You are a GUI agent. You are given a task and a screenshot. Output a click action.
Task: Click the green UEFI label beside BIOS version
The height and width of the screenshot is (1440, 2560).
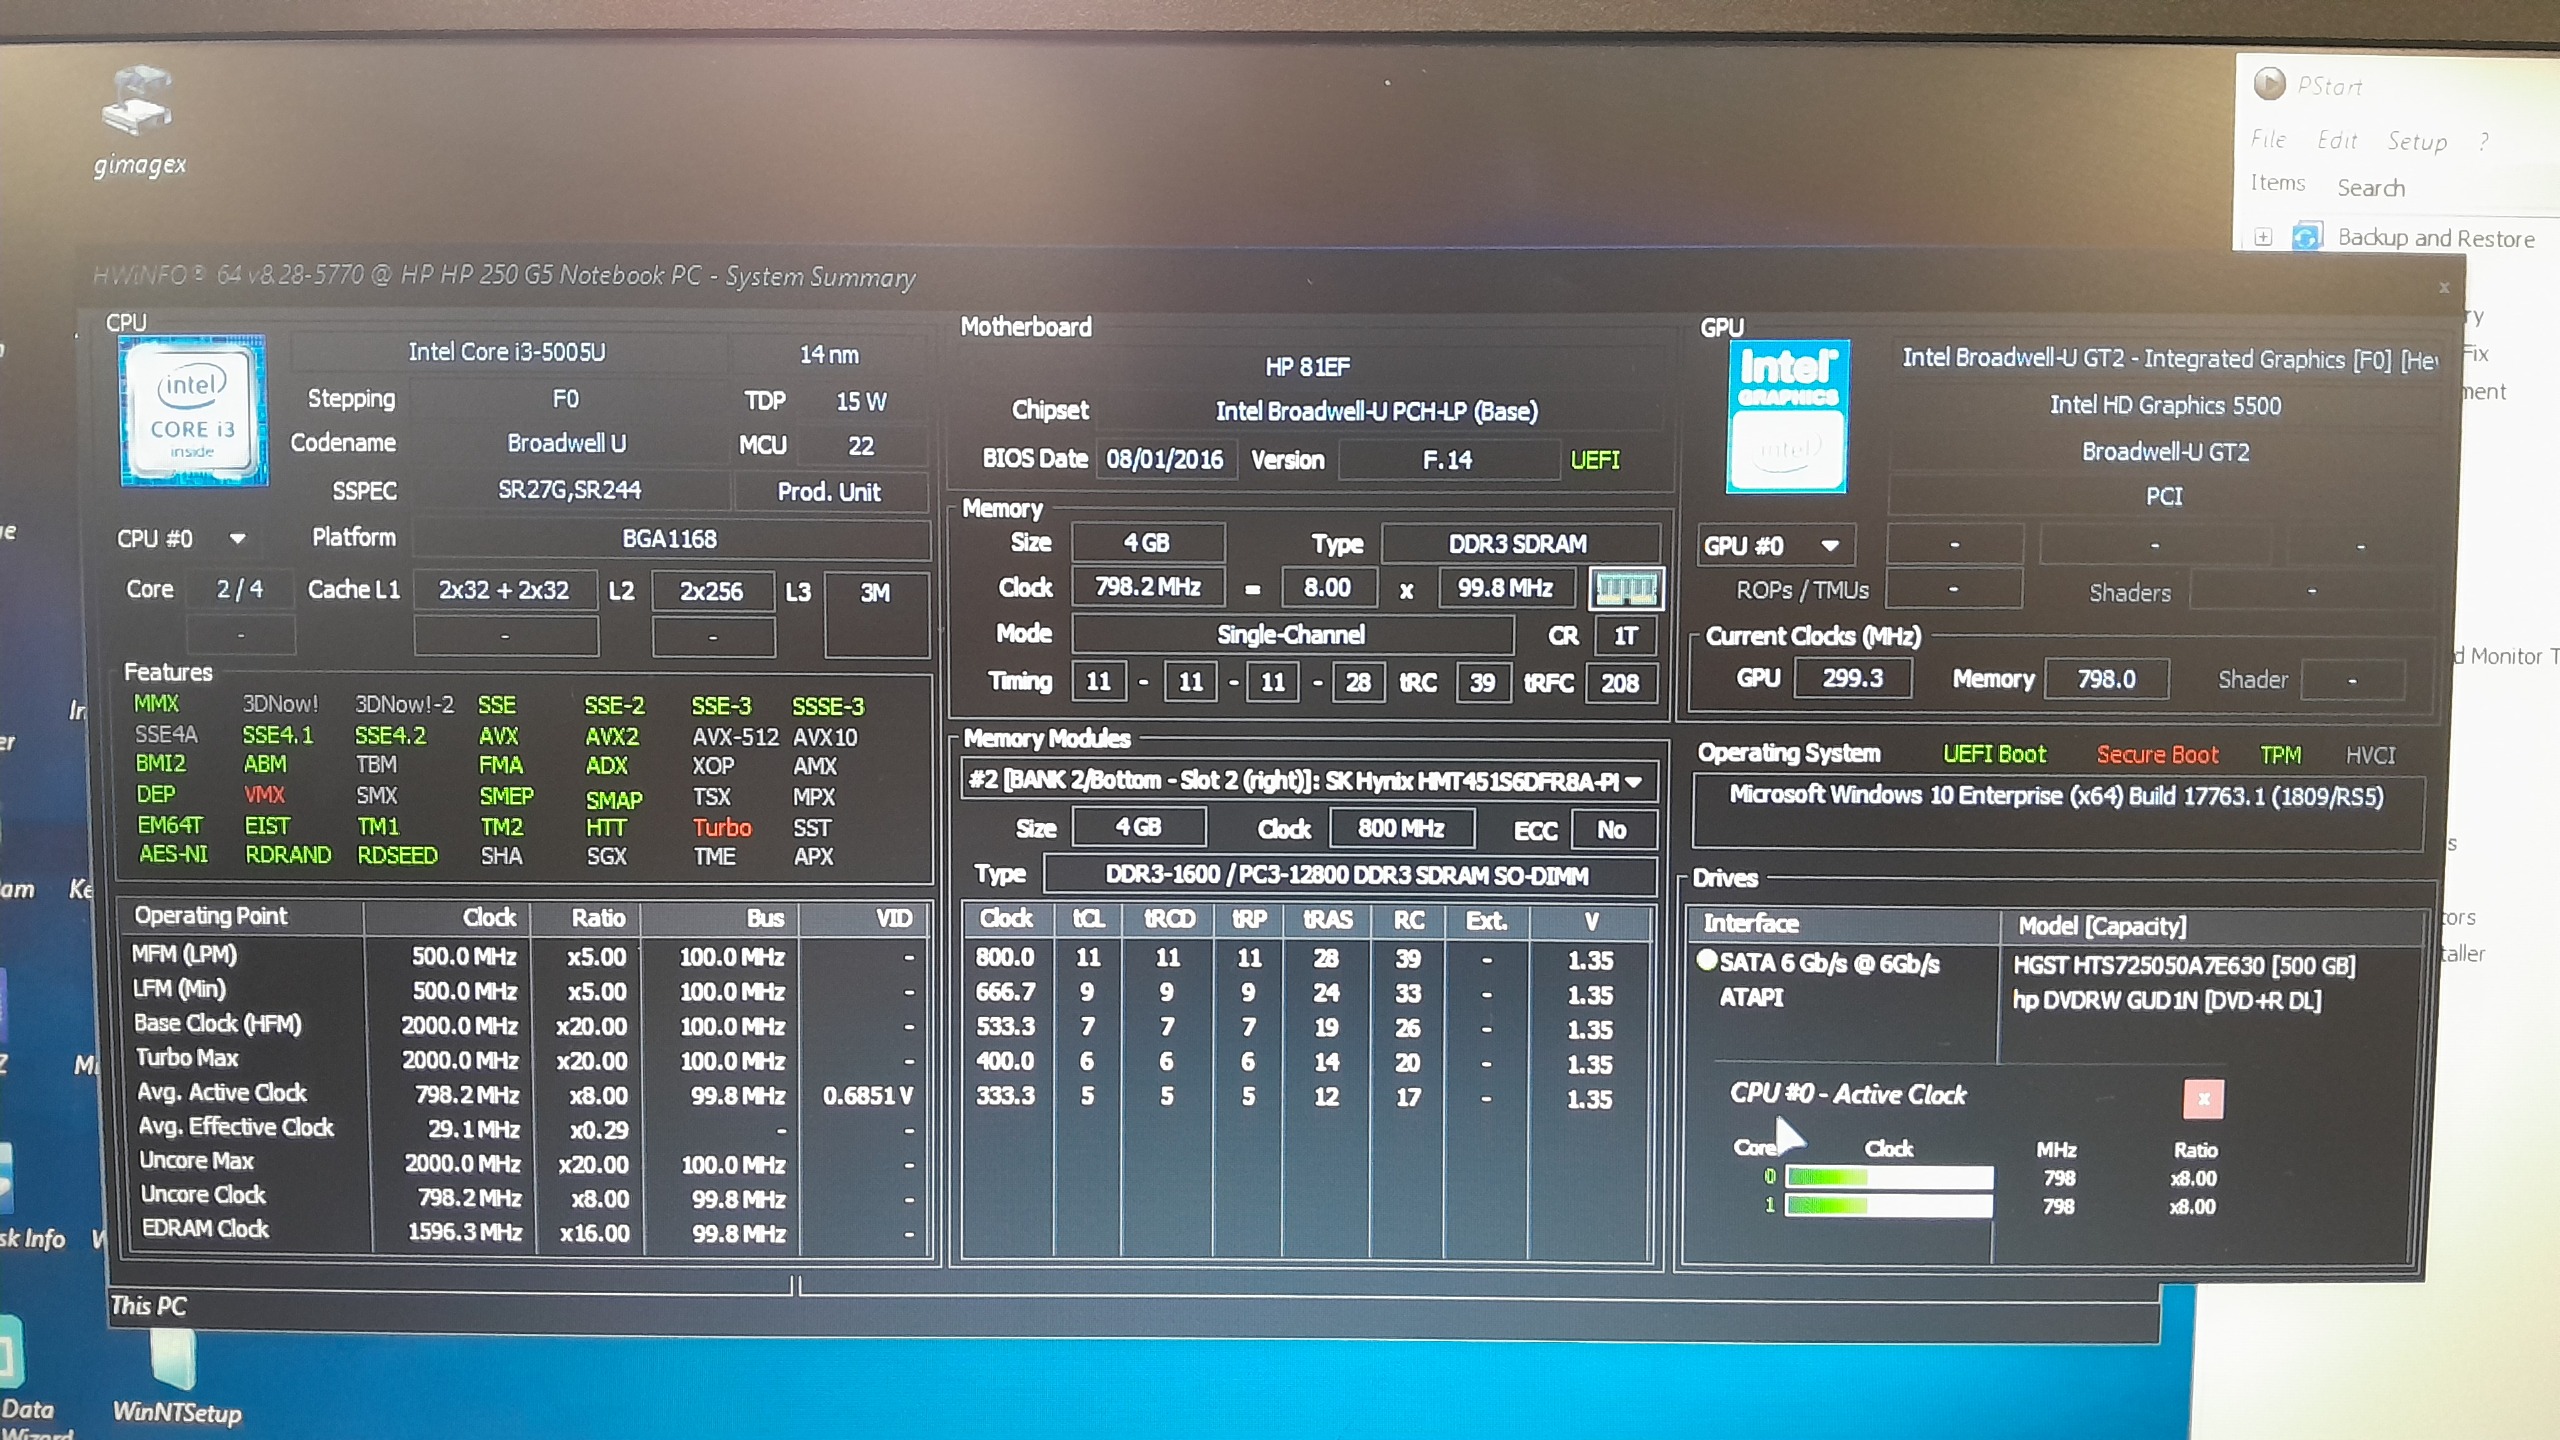[1595, 460]
